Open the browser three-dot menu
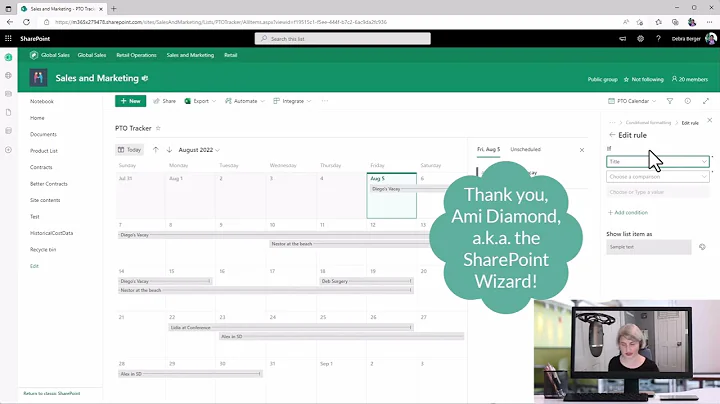 click(x=709, y=22)
